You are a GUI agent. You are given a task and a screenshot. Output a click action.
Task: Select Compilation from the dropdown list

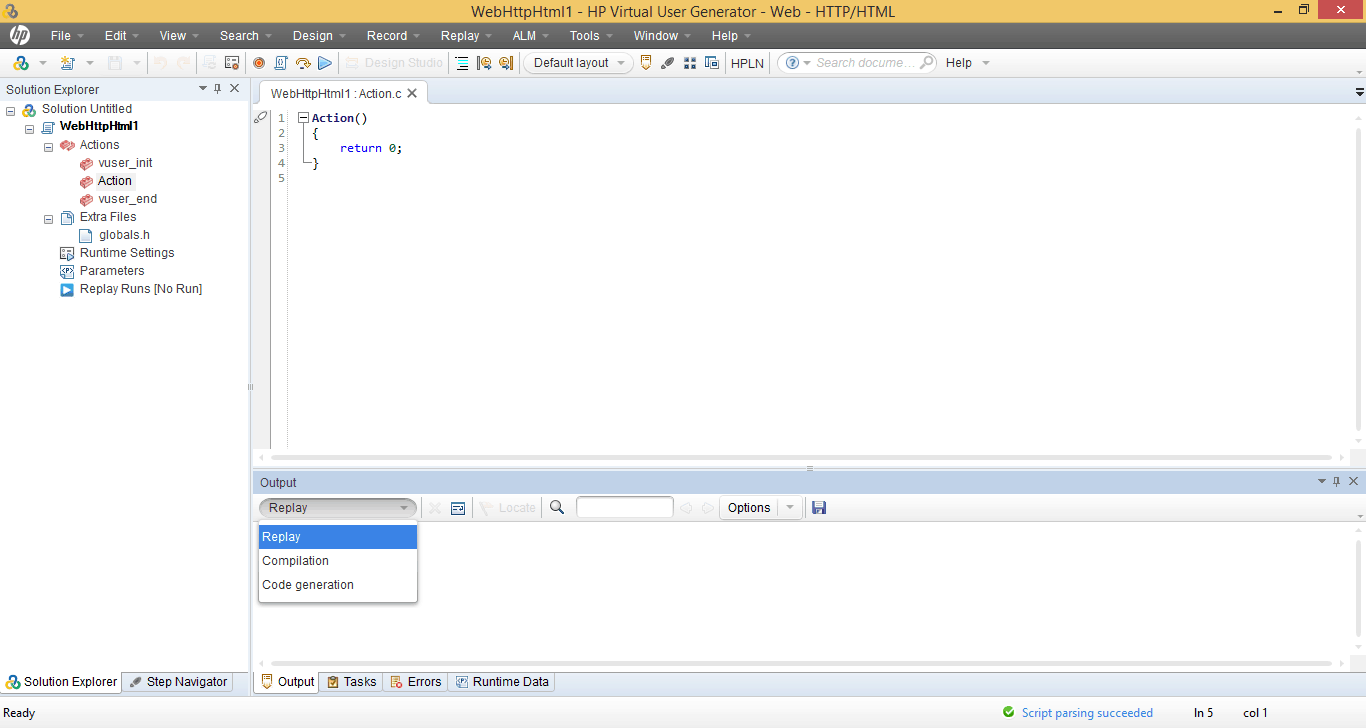pos(338,561)
